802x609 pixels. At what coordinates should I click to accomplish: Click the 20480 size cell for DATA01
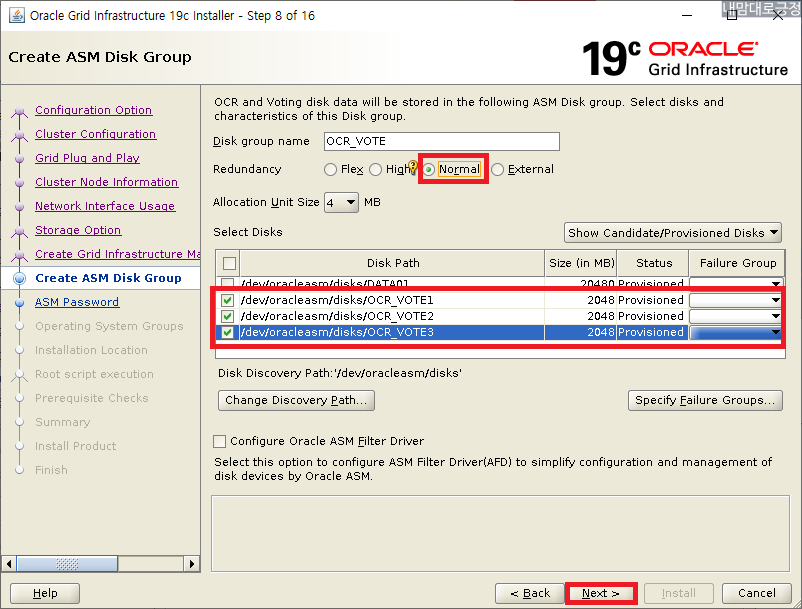pyautogui.click(x=581, y=283)
